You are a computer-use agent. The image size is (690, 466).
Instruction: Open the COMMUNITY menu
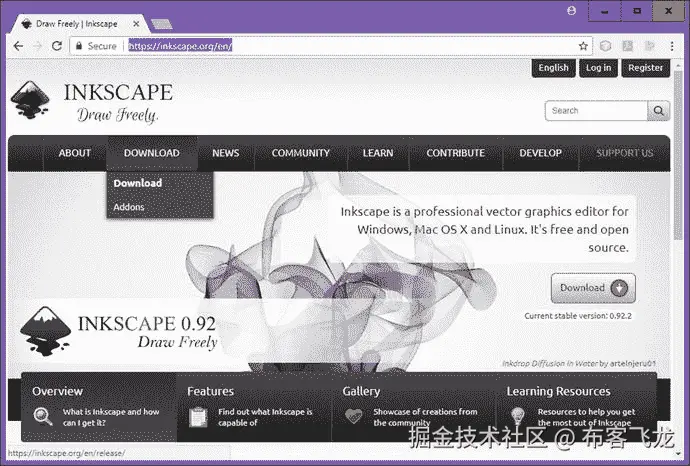[301, 153]
